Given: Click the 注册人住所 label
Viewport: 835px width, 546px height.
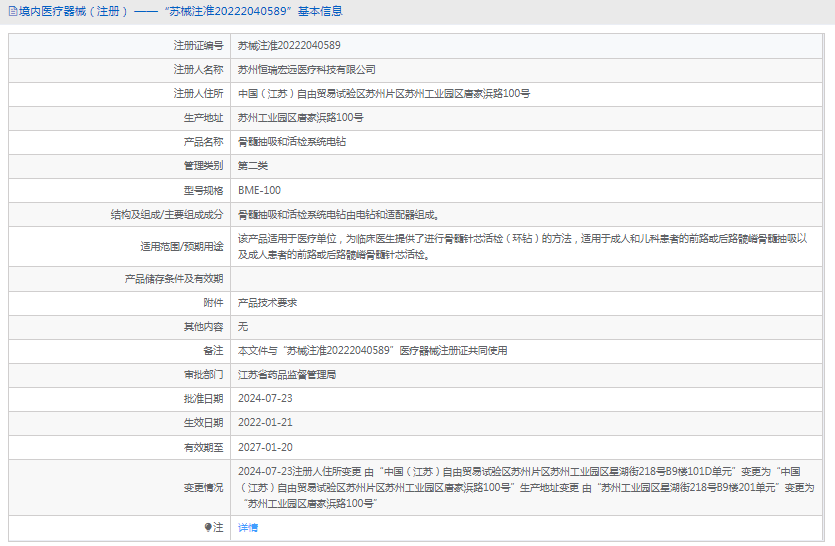Looking at the screenshot, I should [198, 94].
